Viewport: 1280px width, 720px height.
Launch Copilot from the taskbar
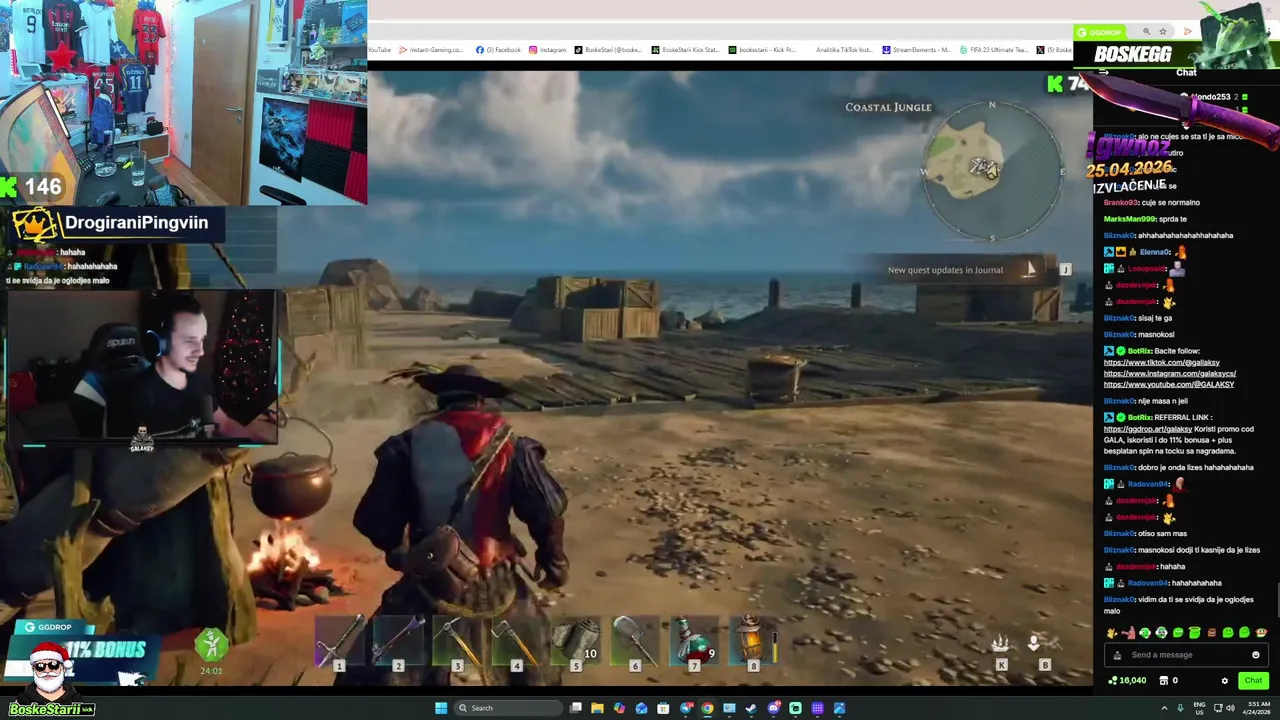point(619,708)
